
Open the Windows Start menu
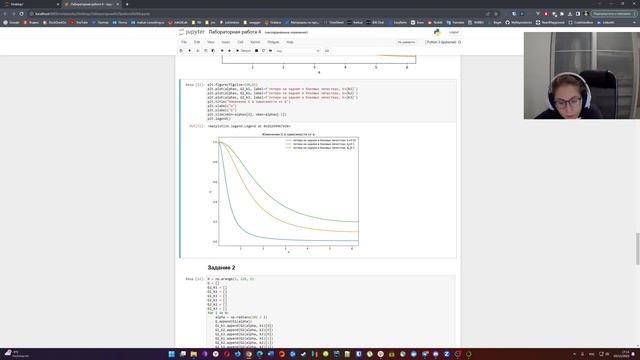(x=171, y=354)
